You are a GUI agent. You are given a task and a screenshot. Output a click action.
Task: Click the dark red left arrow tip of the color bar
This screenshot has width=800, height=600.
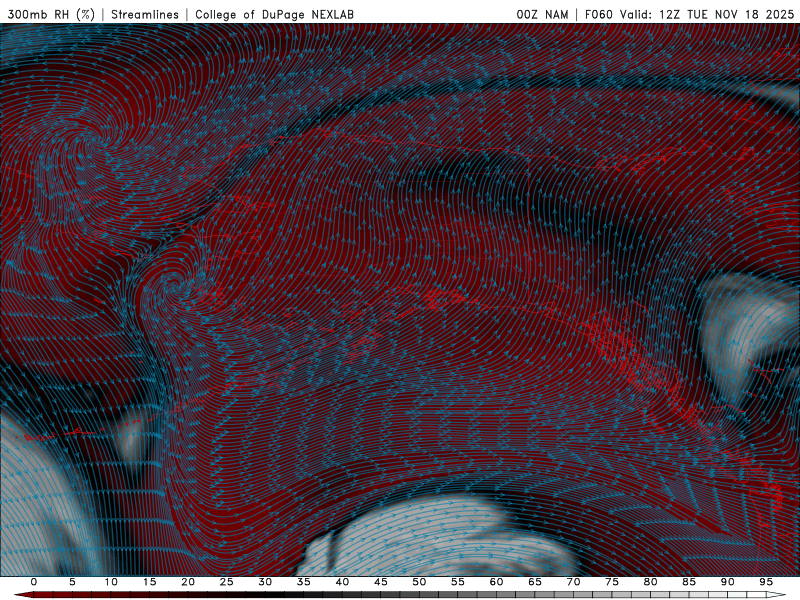tap(23, 595)
